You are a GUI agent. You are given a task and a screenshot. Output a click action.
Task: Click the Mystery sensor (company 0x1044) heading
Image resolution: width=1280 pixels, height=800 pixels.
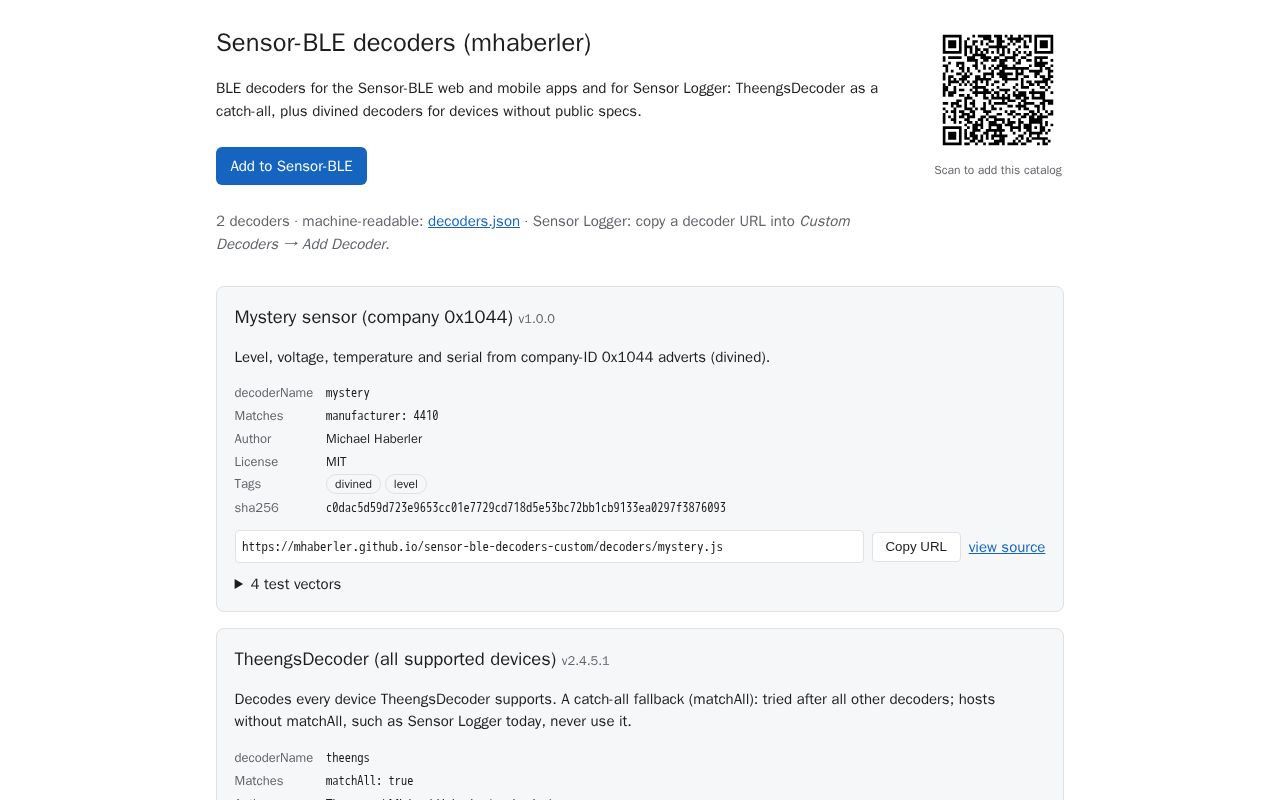(x=374, y=317)
